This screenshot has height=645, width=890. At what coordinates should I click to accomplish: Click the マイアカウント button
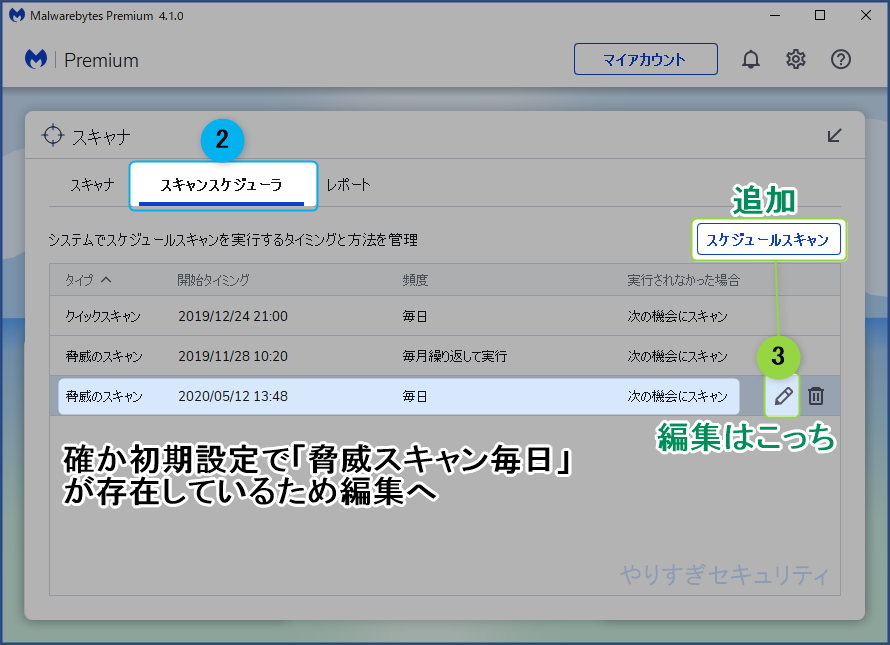click(645, 59)
